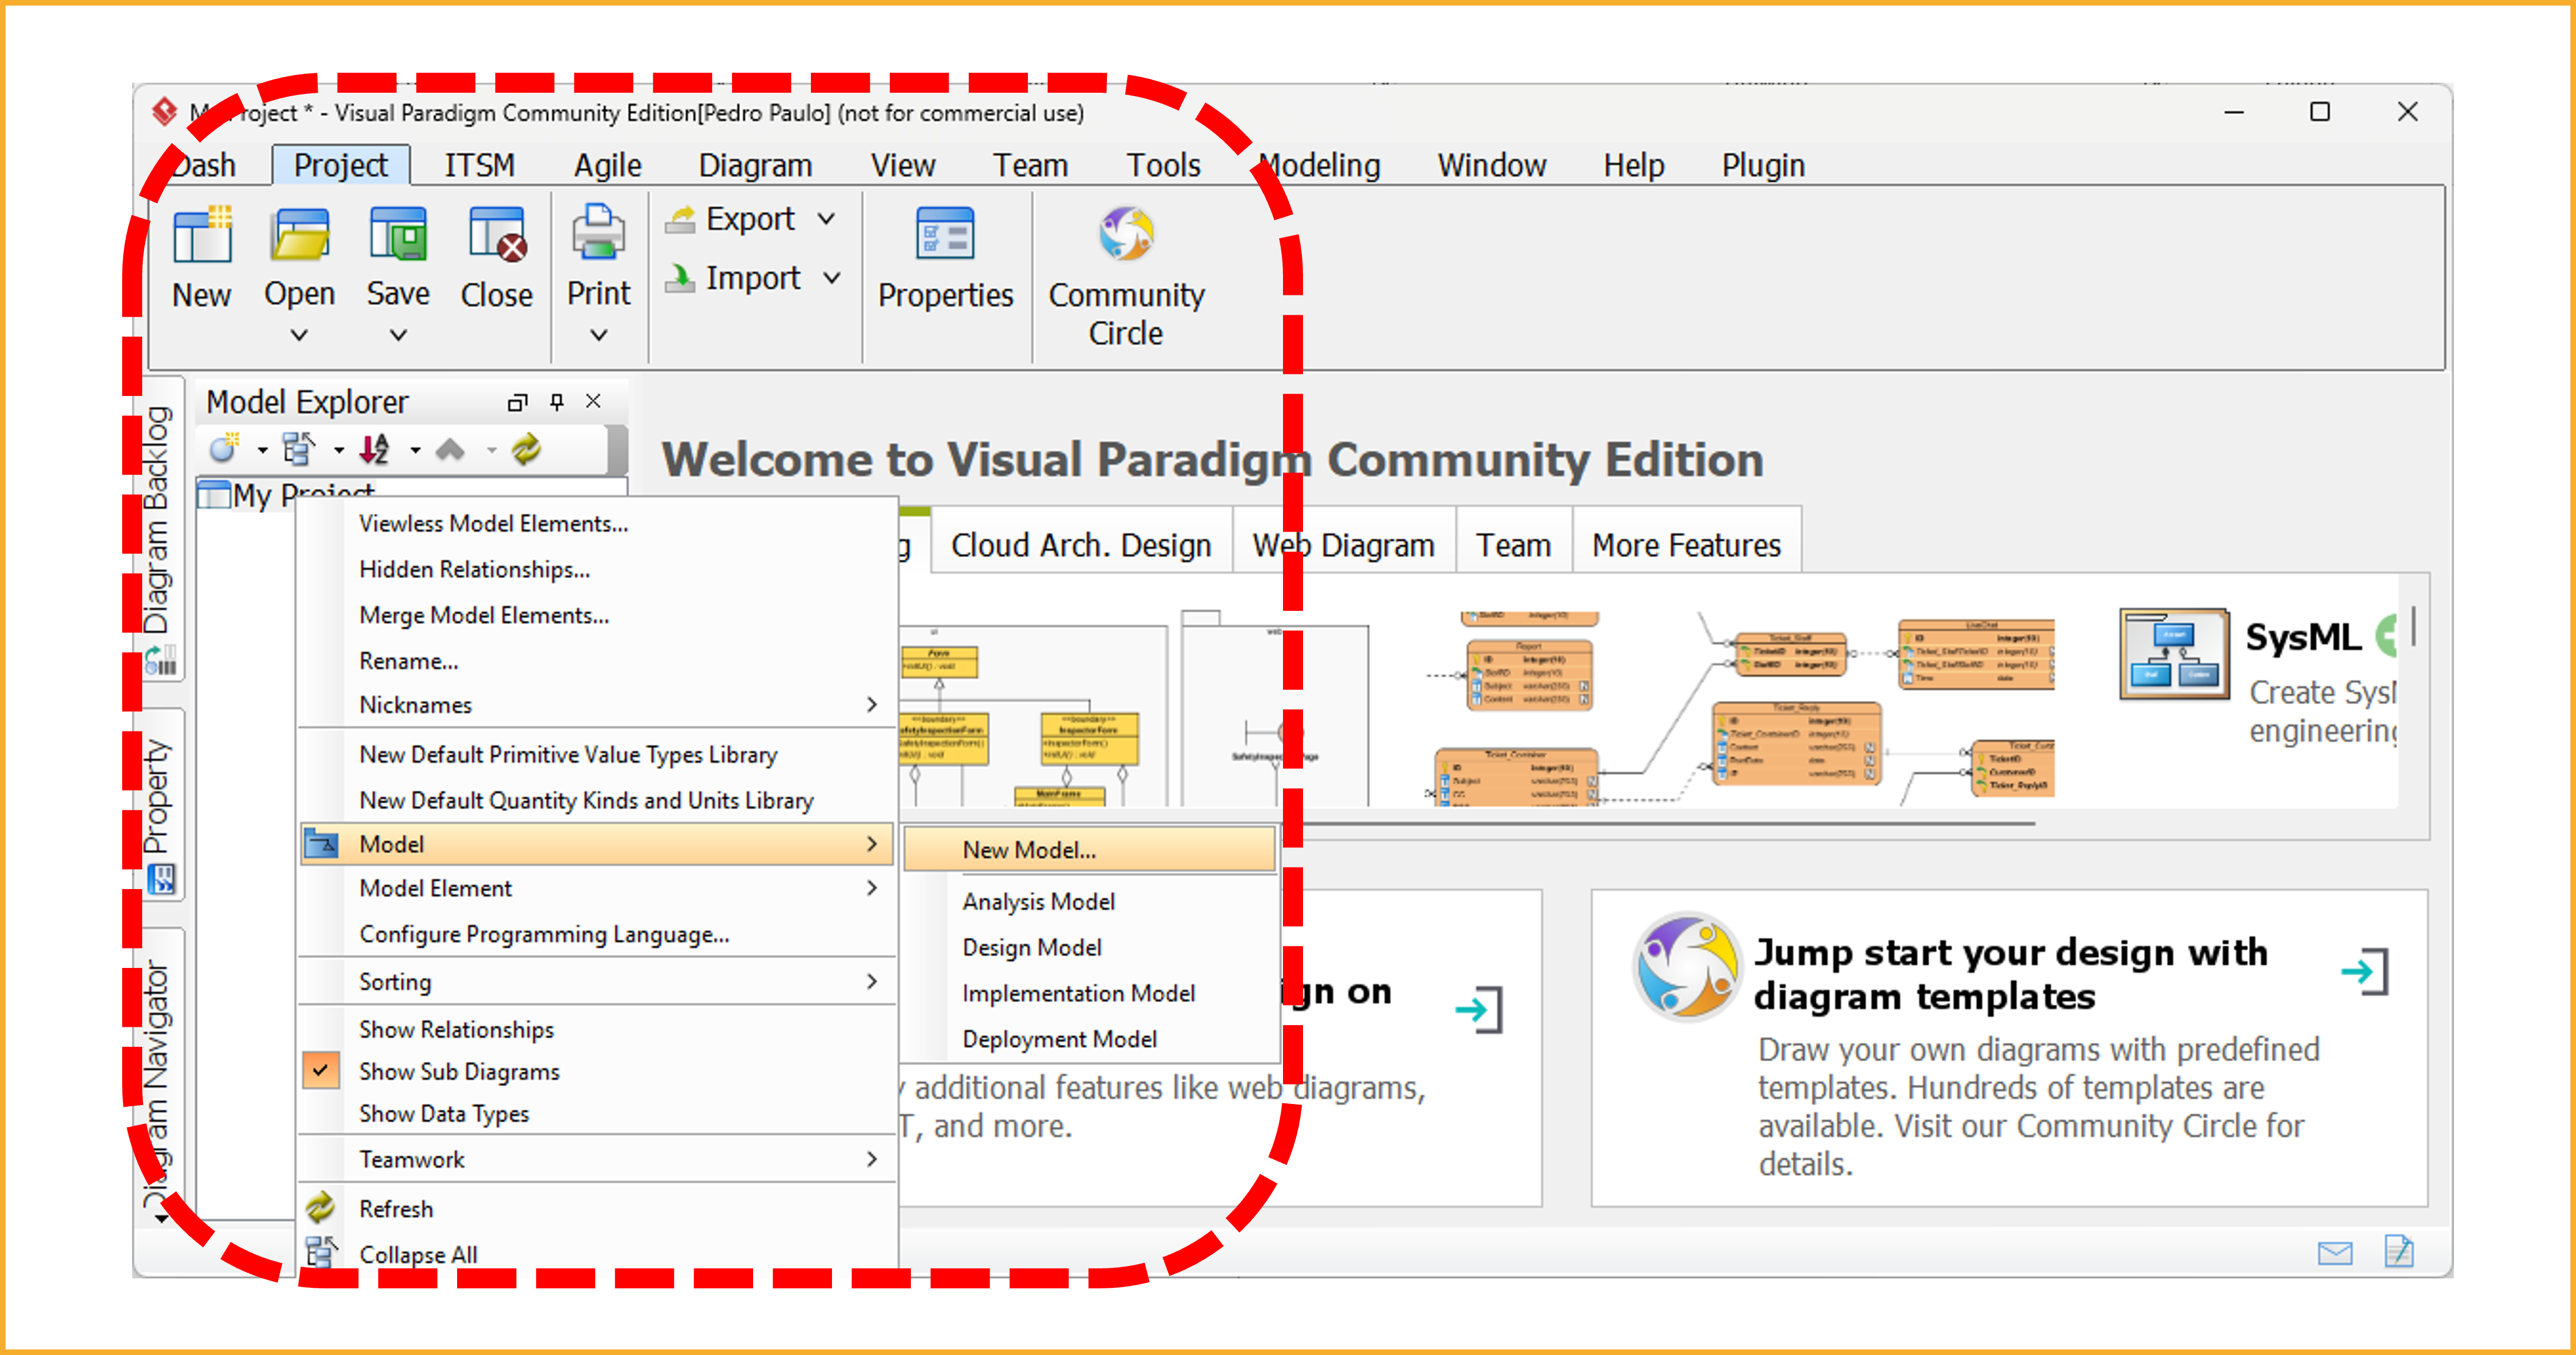Click Configure Programming Language... entry

tap(596, 934)
